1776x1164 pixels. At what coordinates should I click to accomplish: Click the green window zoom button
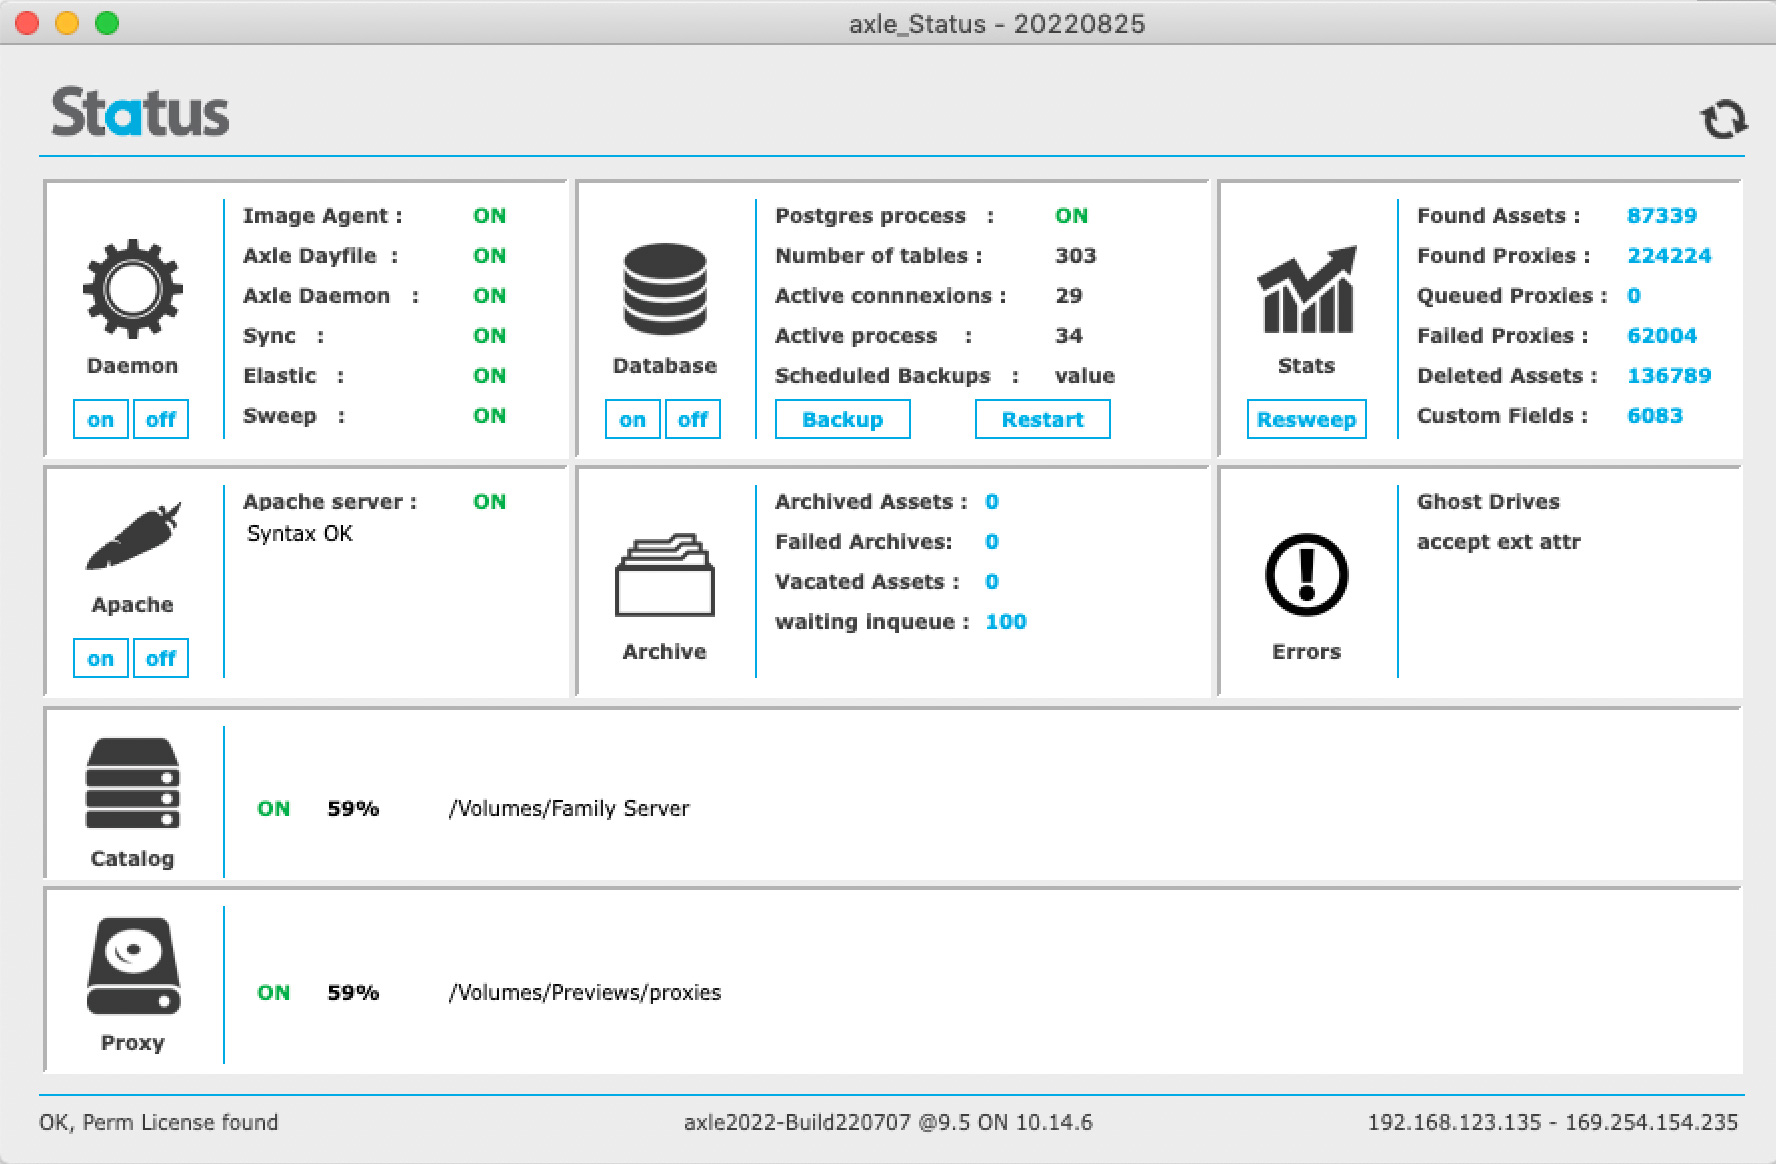click(x=107, y=23)
